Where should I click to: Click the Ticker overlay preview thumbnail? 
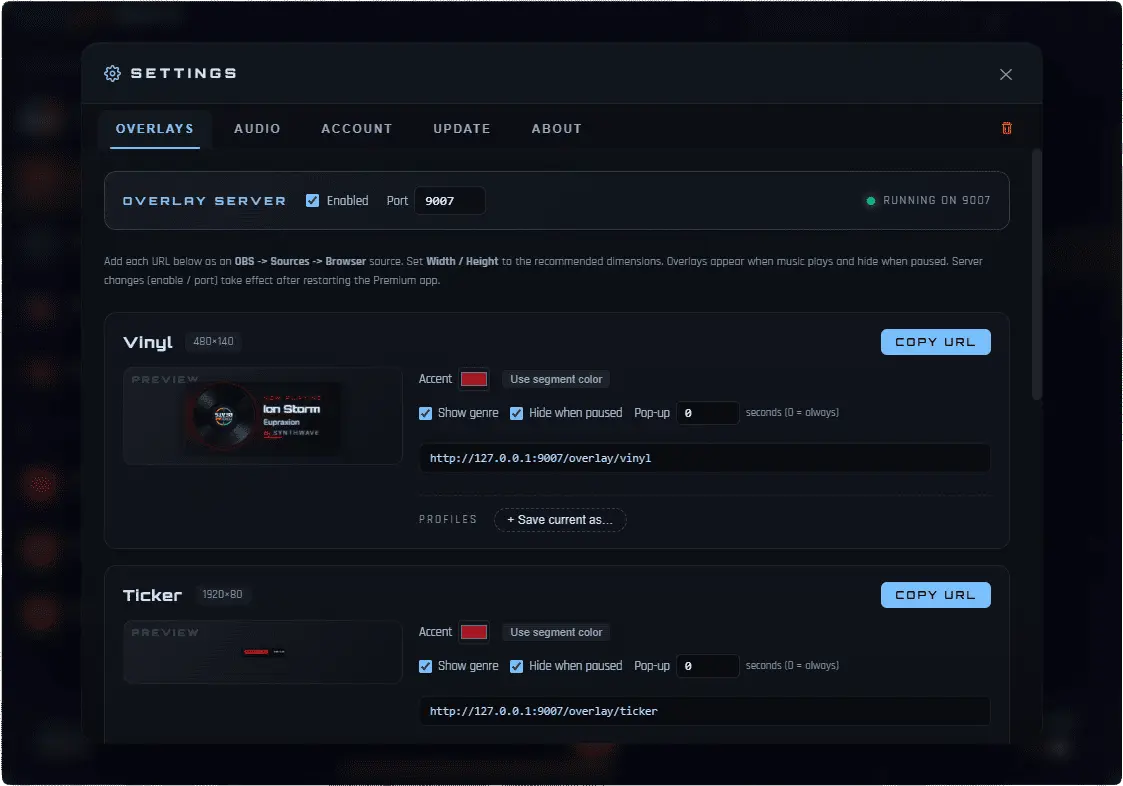(x=263, y=651)
